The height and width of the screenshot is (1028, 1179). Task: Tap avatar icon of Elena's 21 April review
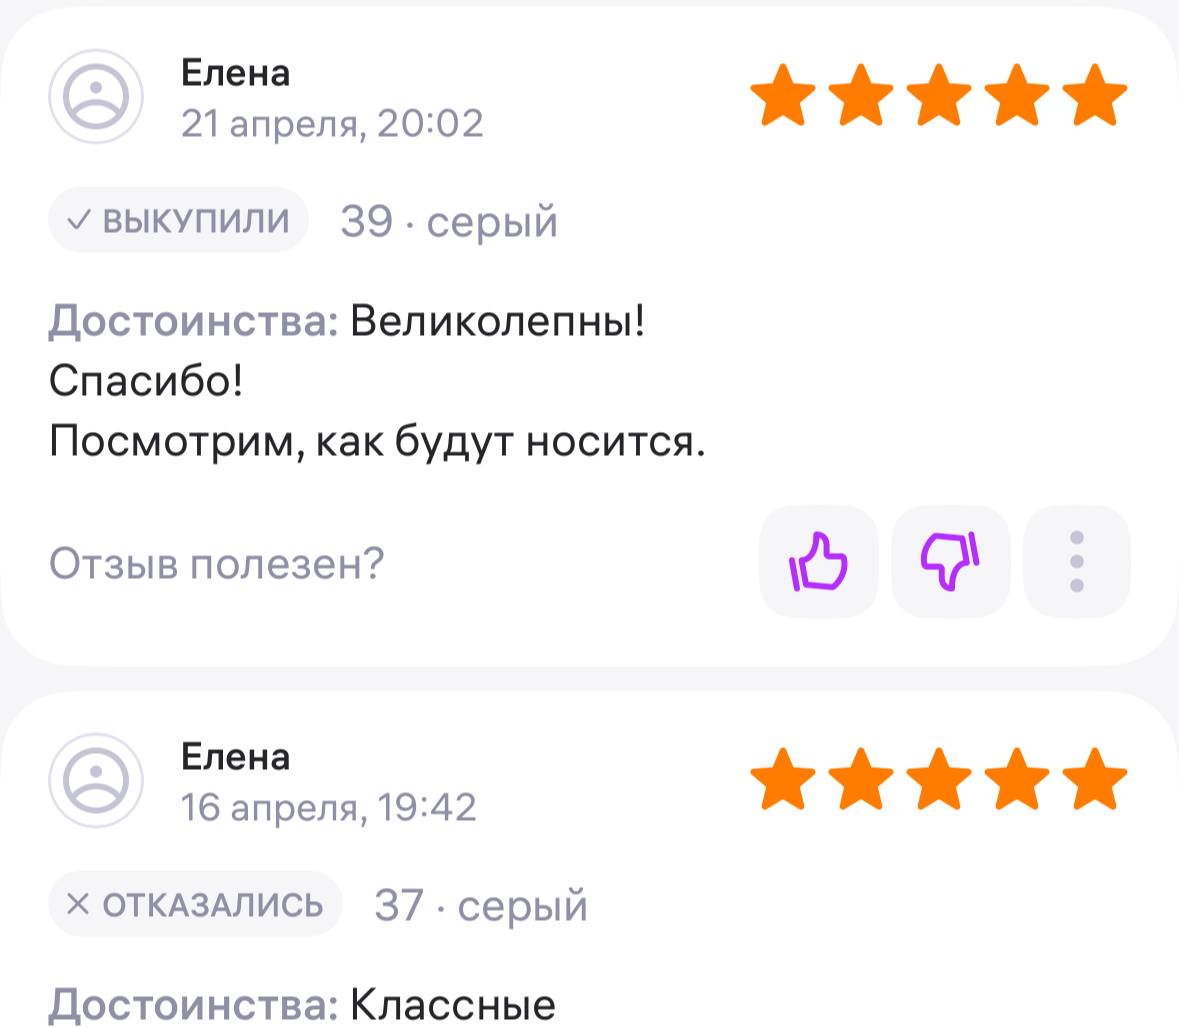(x=97, y=97)
